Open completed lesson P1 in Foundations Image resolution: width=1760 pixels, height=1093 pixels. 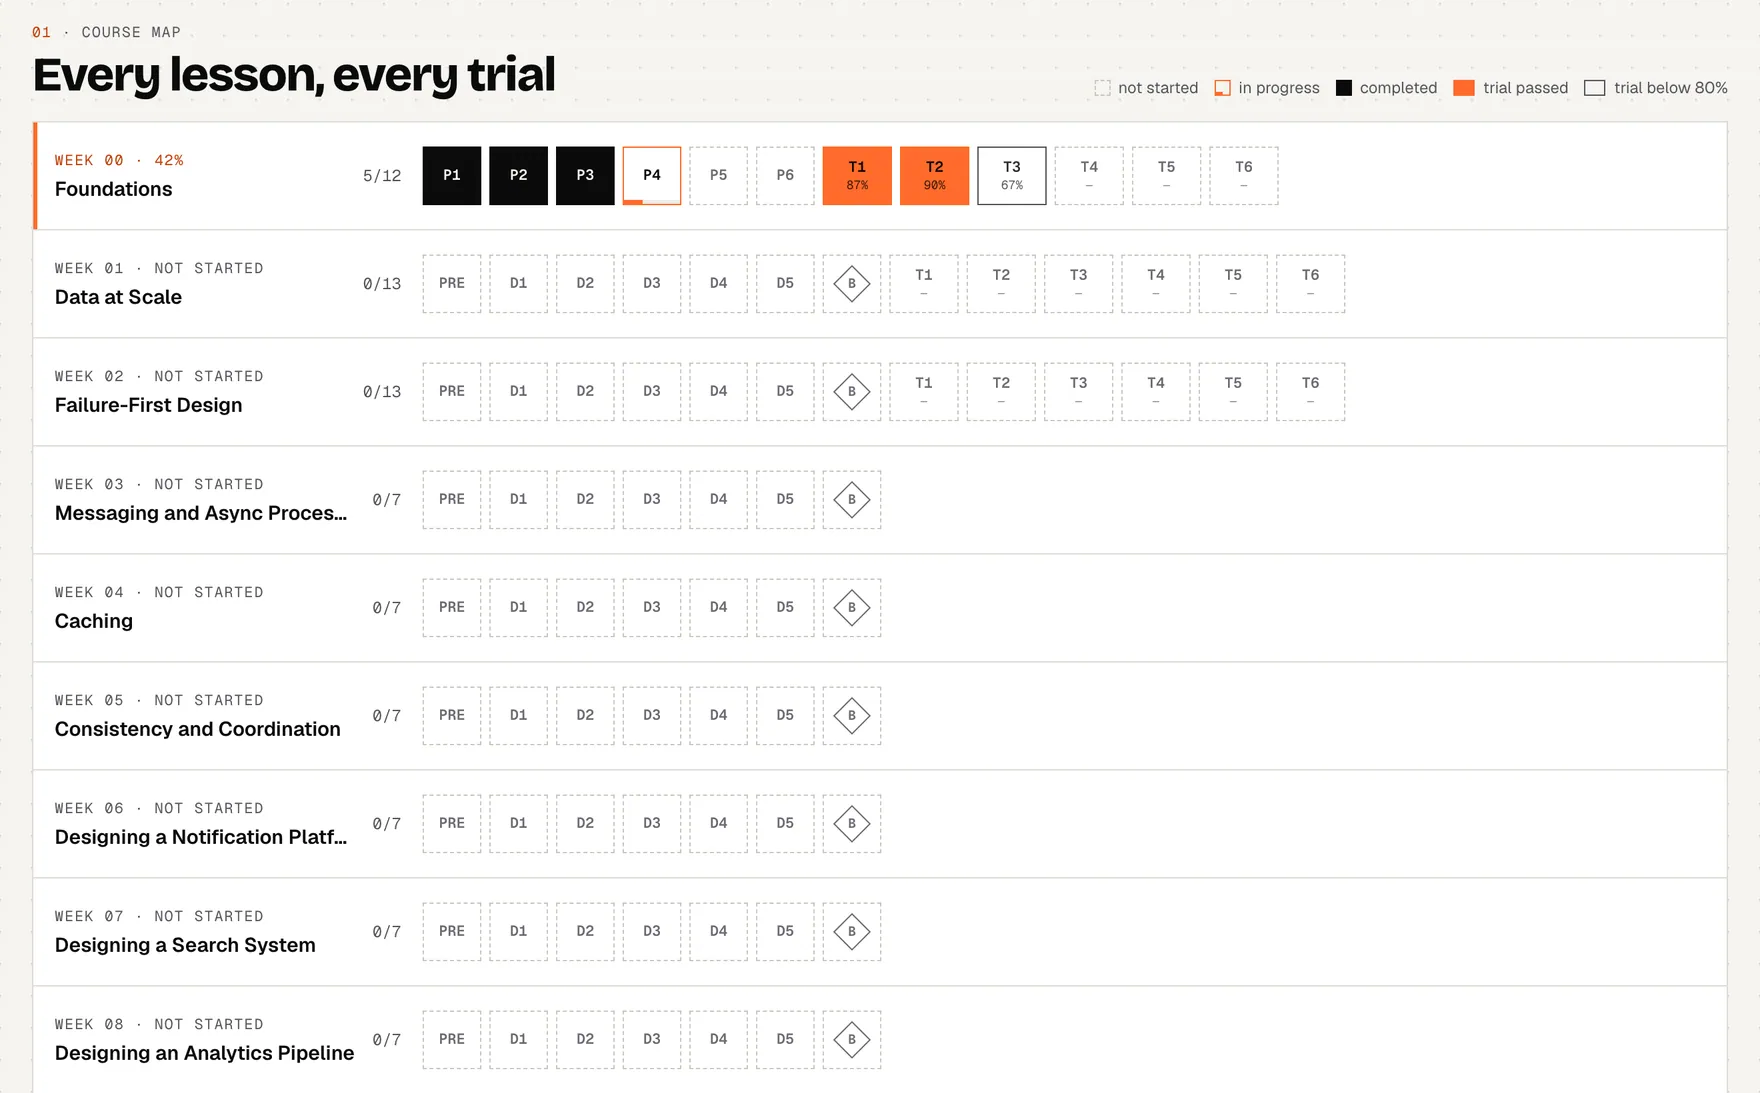click(x=452, y=176)
